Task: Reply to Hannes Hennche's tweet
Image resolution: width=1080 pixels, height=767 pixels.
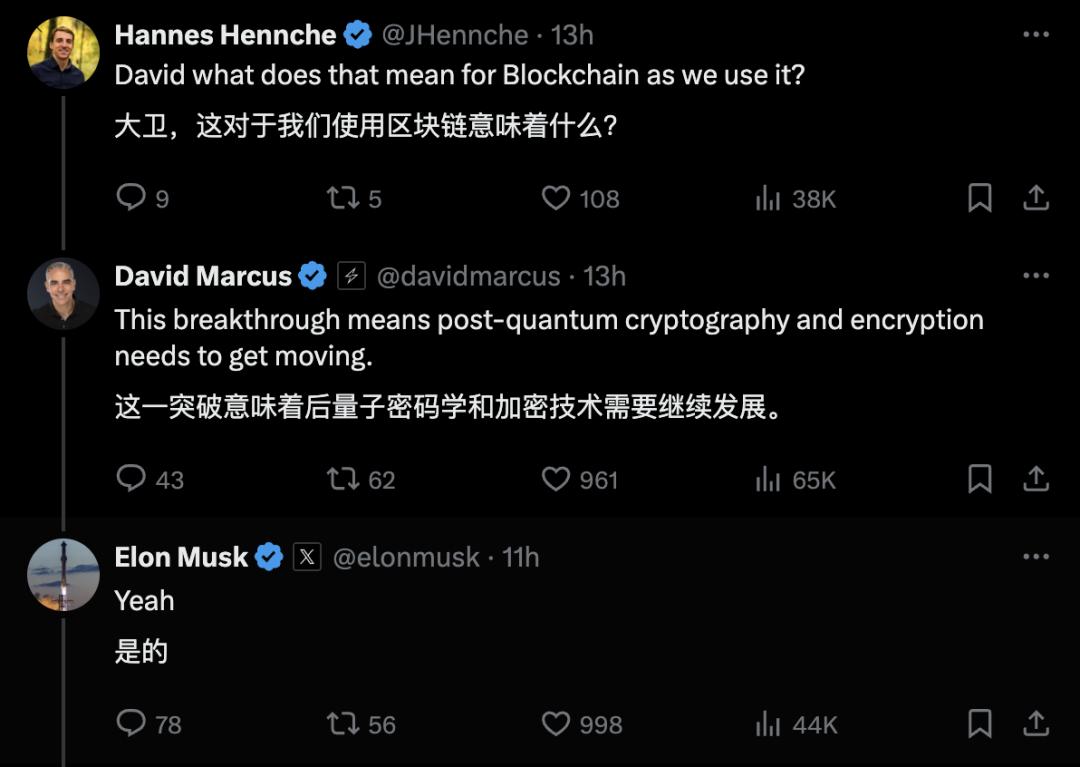Action: pyautogui.click(x=132, y=198)
